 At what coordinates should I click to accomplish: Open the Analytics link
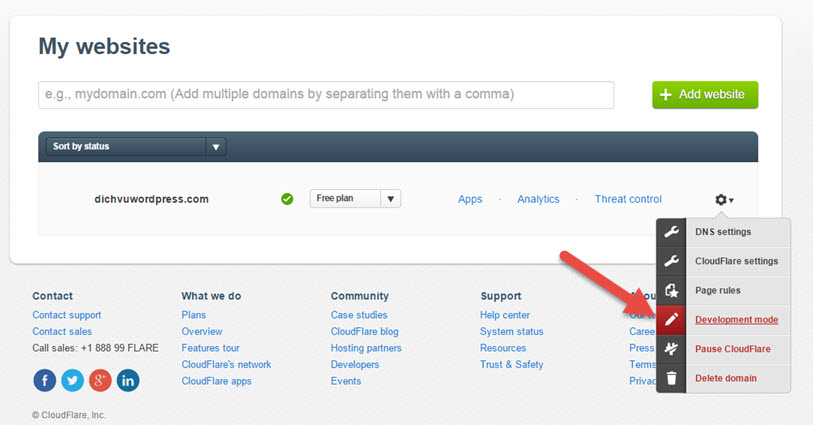[538, 199]
